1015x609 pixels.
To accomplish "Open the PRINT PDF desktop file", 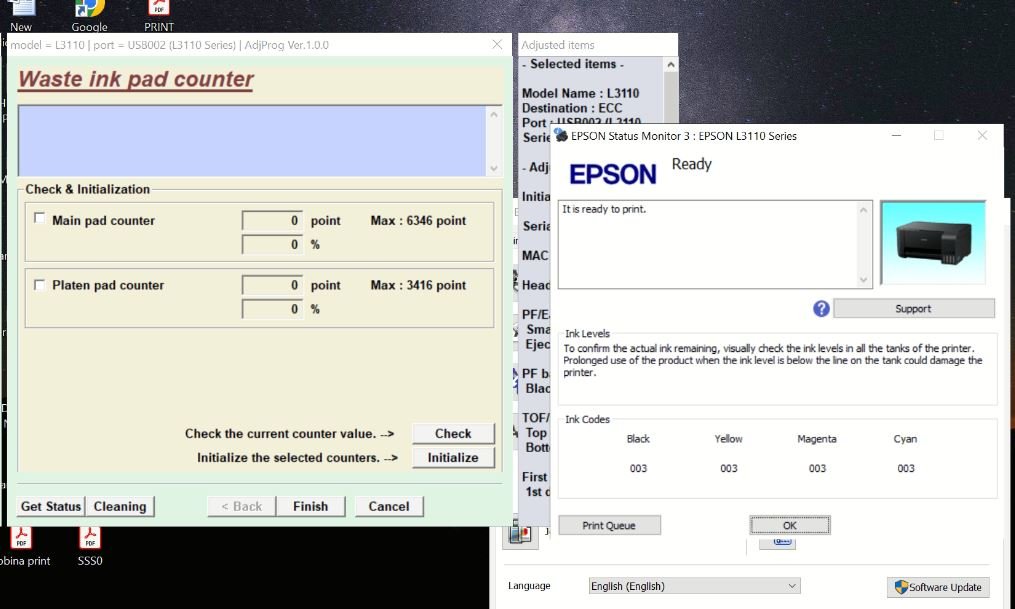I will click(x=159, y=14).
